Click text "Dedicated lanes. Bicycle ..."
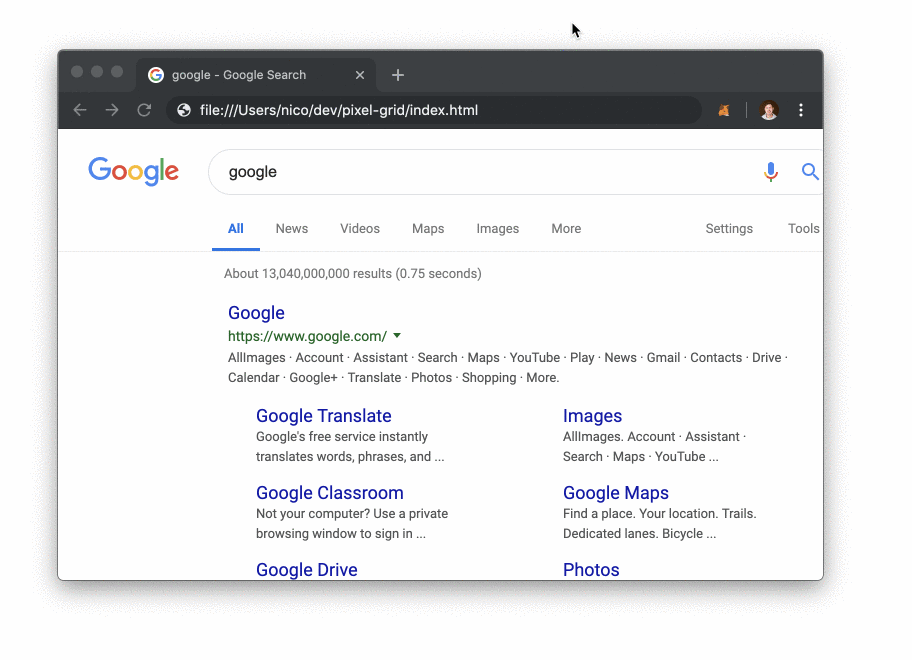 [x=639, y=533]
